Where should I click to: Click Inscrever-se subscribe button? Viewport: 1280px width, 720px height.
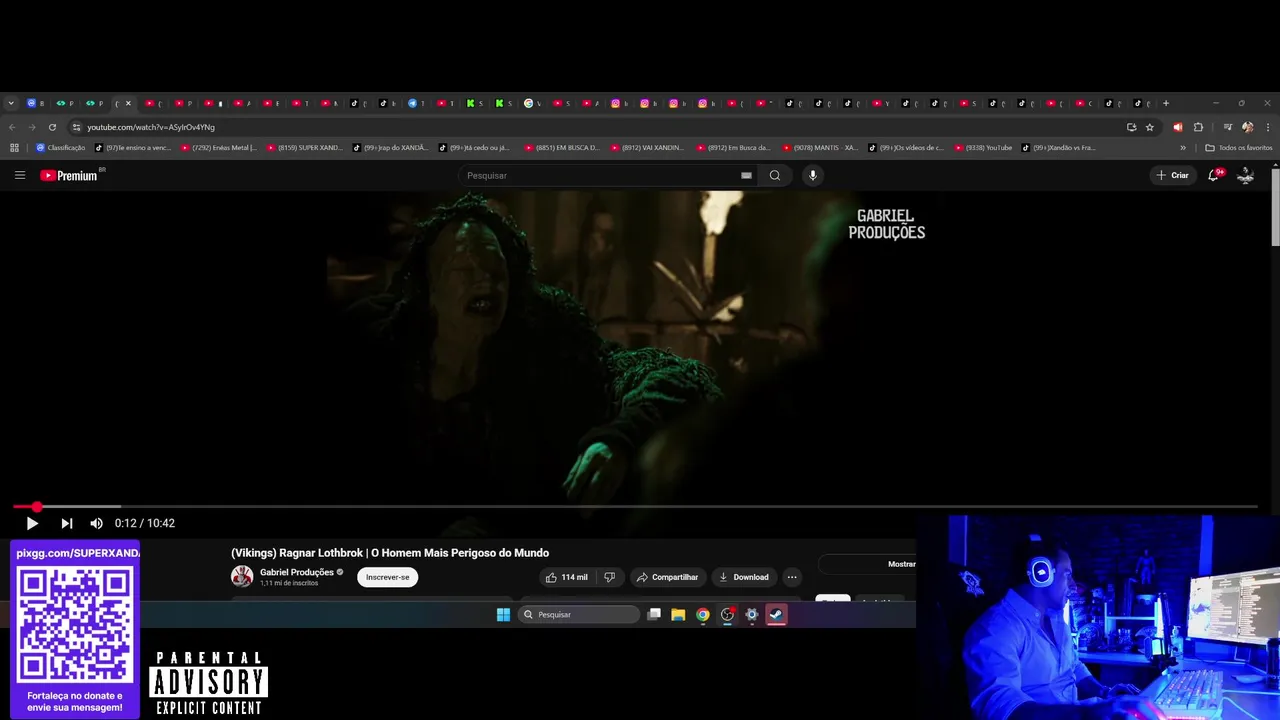tap(387, 577)
